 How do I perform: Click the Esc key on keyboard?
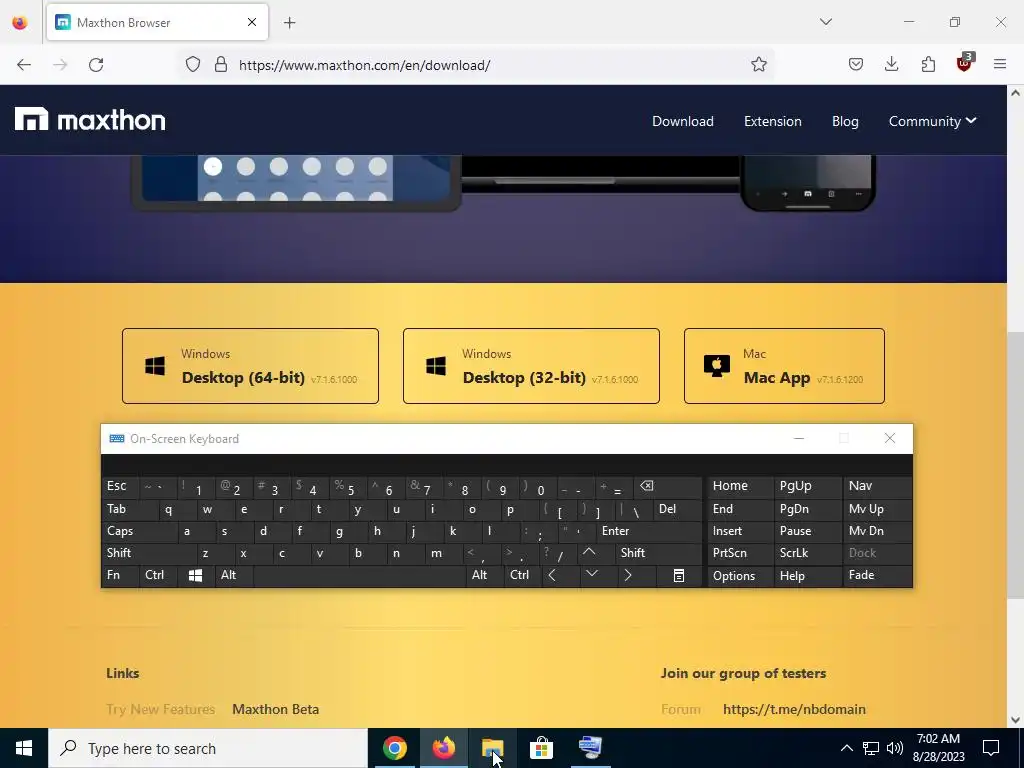(x=120, y=487)
